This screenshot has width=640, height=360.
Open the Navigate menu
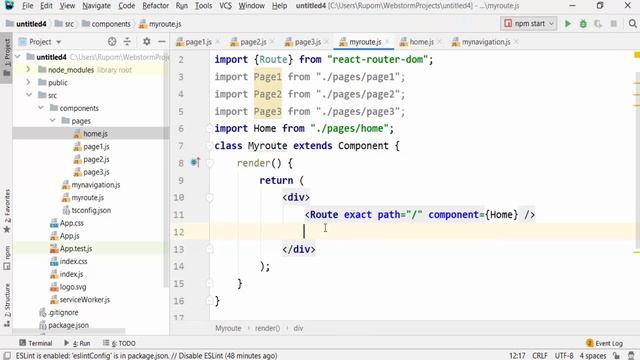pos(96,6)
